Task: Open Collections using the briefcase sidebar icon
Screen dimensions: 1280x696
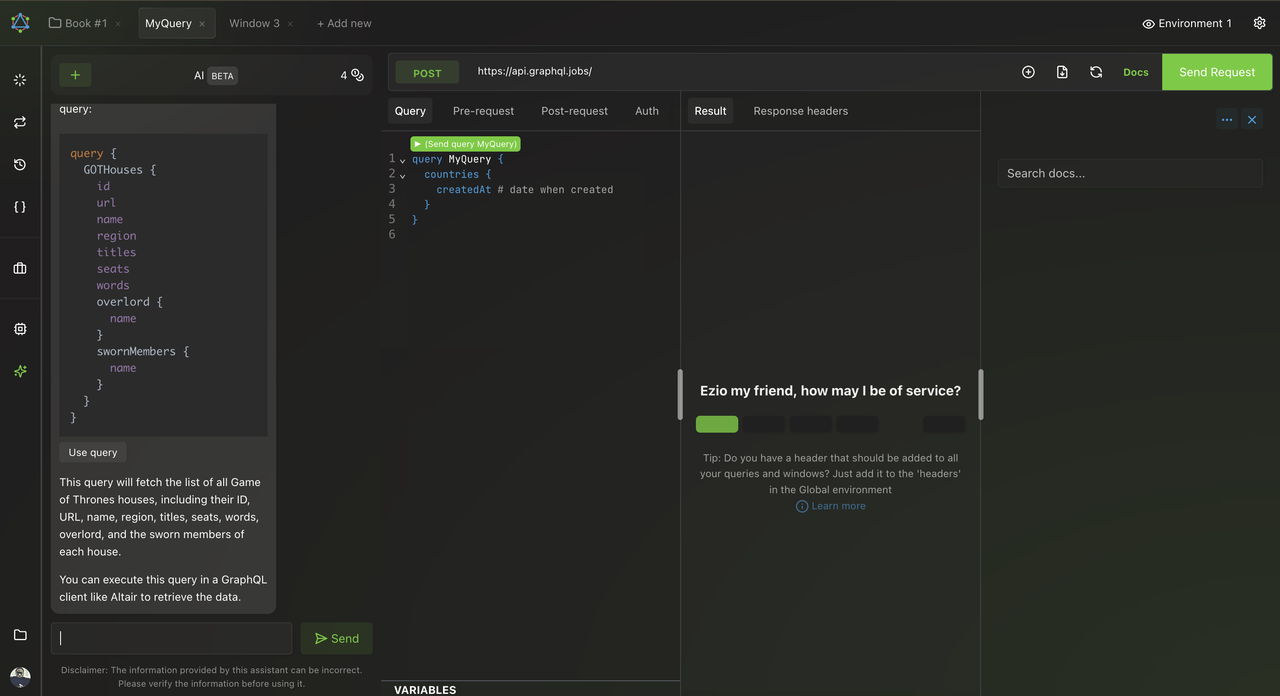Action: point(19,268)
